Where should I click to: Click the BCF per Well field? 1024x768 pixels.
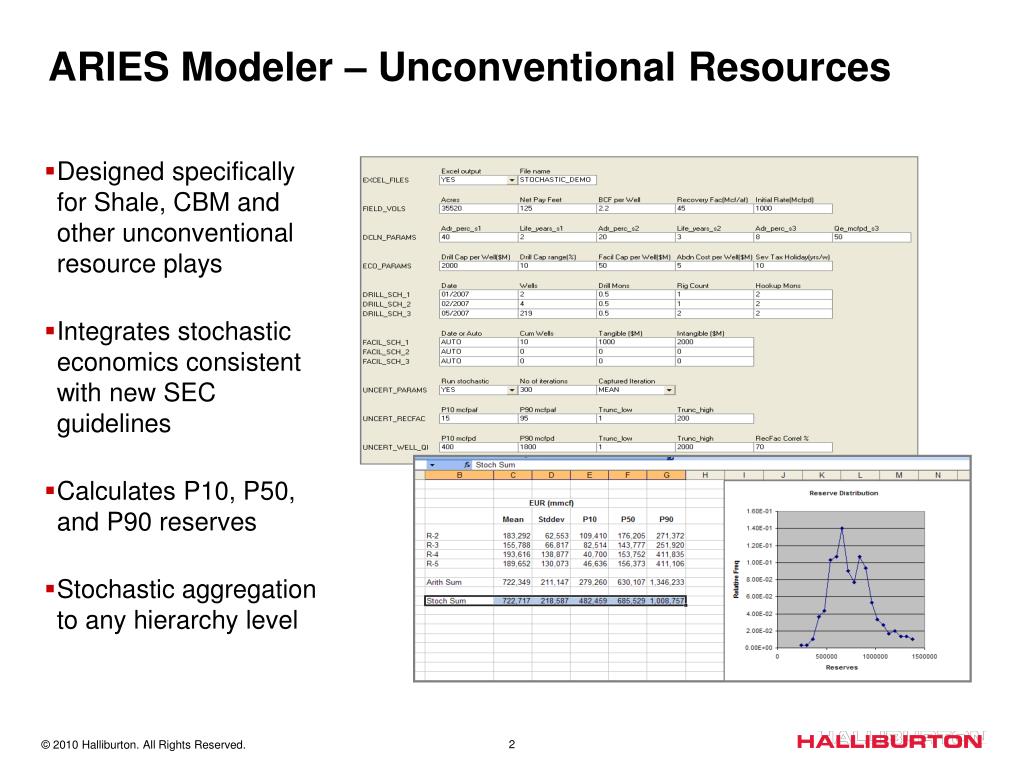click(x=635, y=209)
